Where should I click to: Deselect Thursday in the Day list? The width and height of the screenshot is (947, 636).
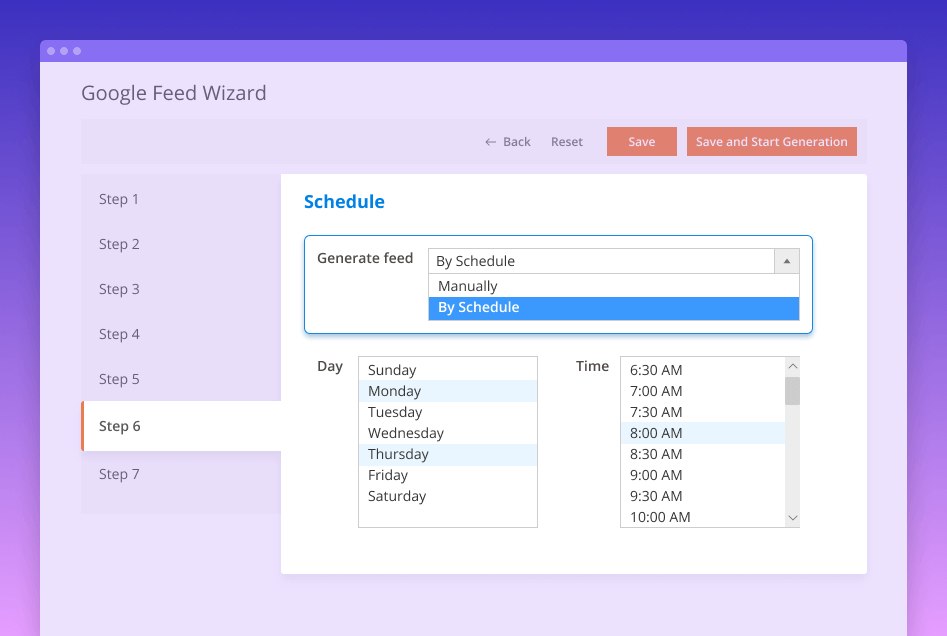point(398,454)
